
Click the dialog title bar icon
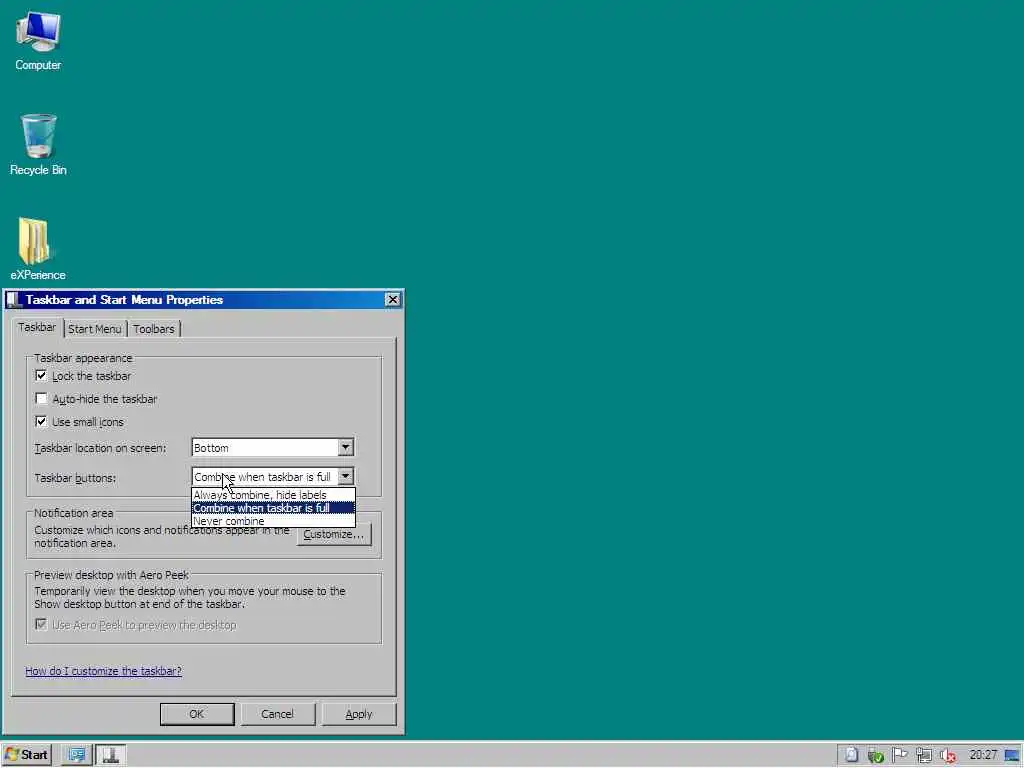coord(13,300)
